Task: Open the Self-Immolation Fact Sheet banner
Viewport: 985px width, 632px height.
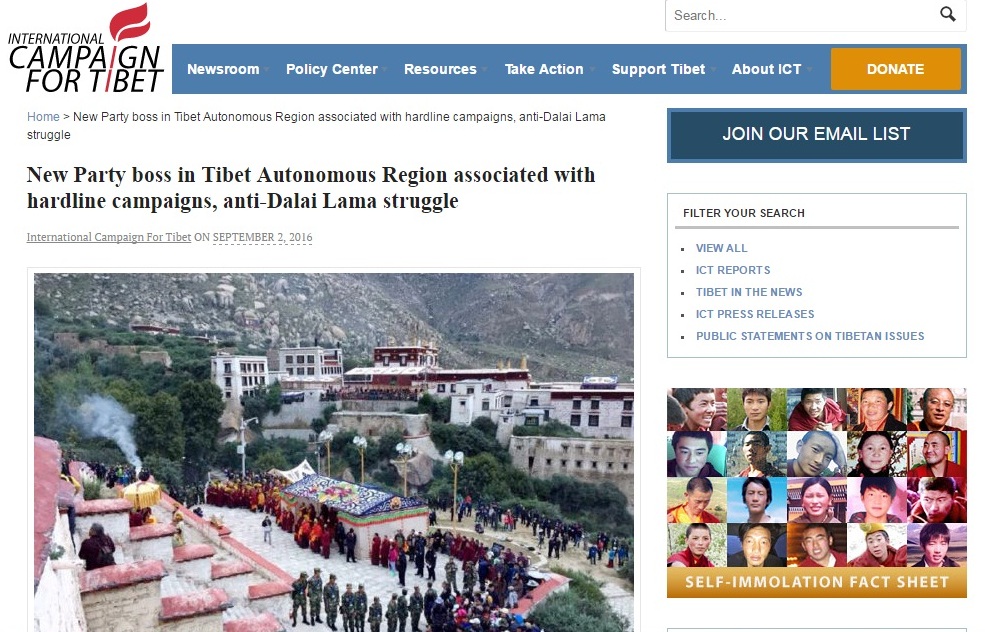Action: tap(816, 493)
